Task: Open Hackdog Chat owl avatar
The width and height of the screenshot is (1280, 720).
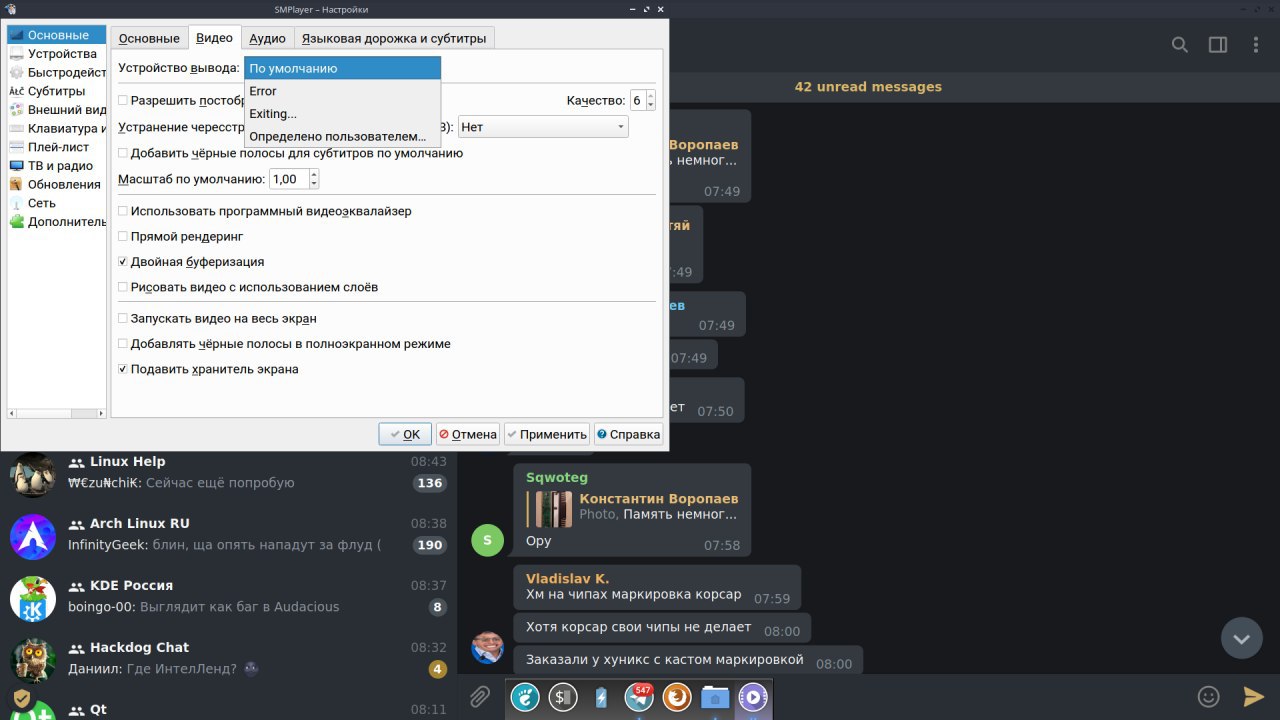Action: point(33,661)
